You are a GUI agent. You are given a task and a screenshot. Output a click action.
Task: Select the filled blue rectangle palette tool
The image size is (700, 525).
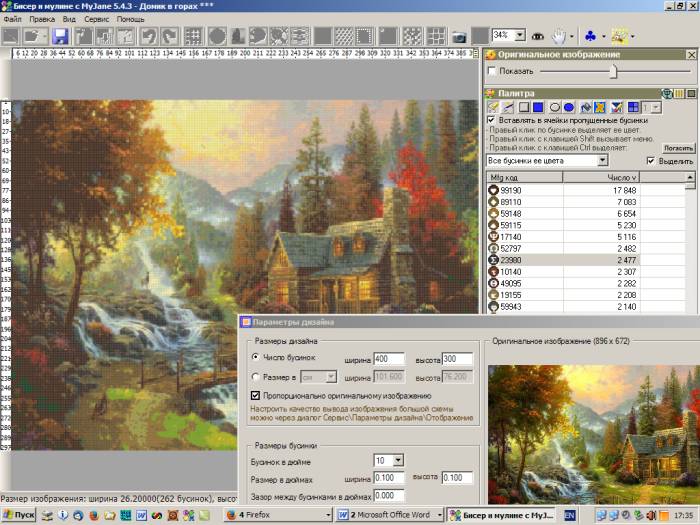[x=538, y=107]
